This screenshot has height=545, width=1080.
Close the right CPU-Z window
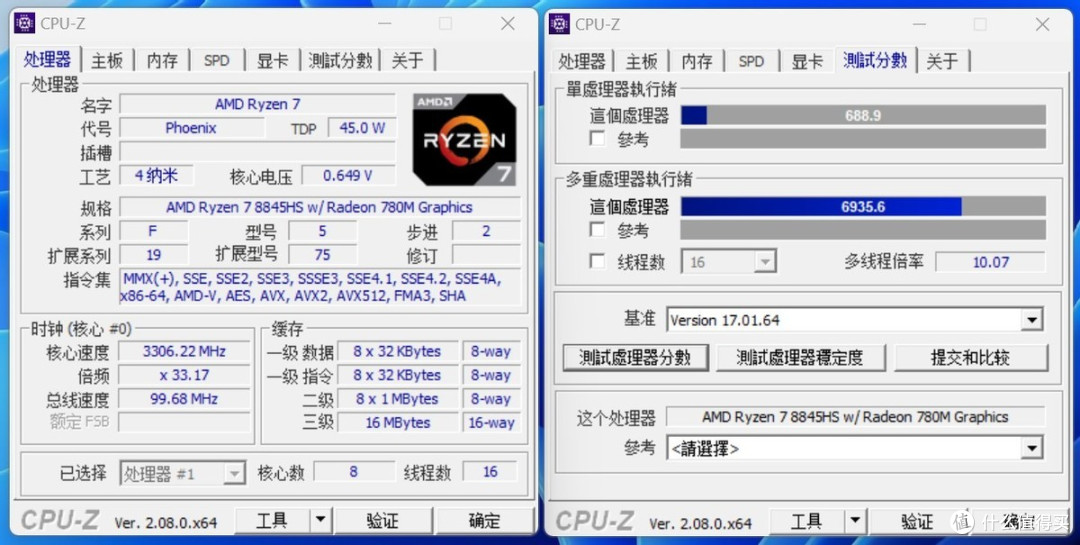tap(1042, 24)
